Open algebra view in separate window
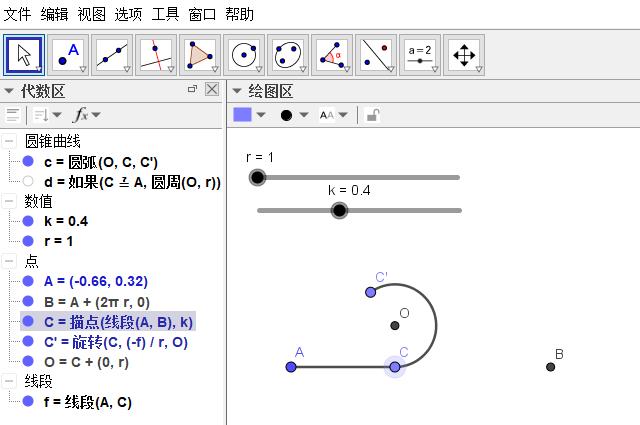The image size is (640, 425). tap(192, 89)
